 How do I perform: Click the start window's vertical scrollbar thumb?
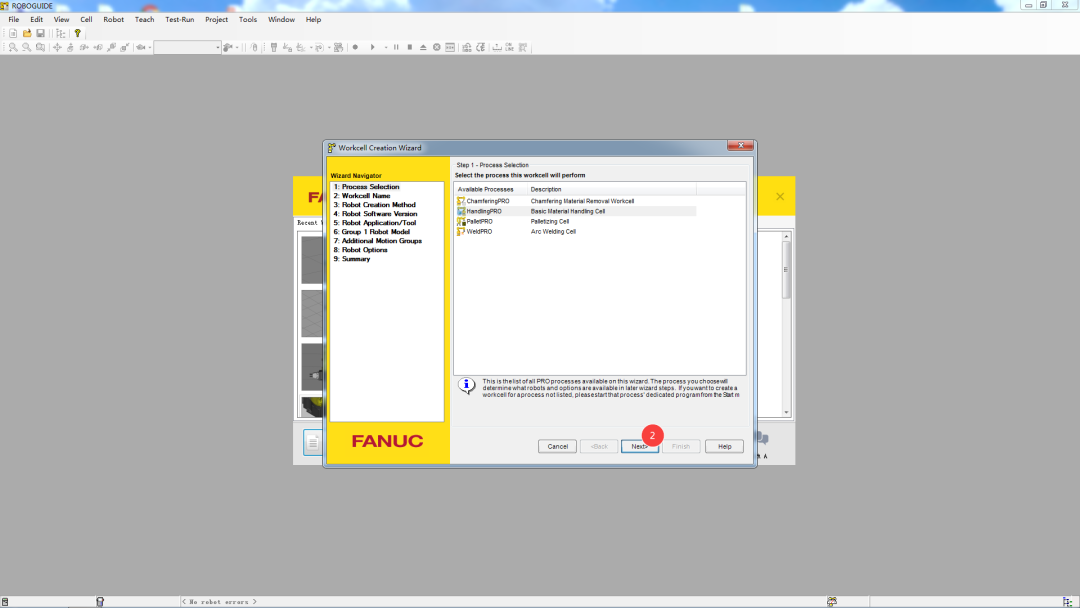click(786, 269)
